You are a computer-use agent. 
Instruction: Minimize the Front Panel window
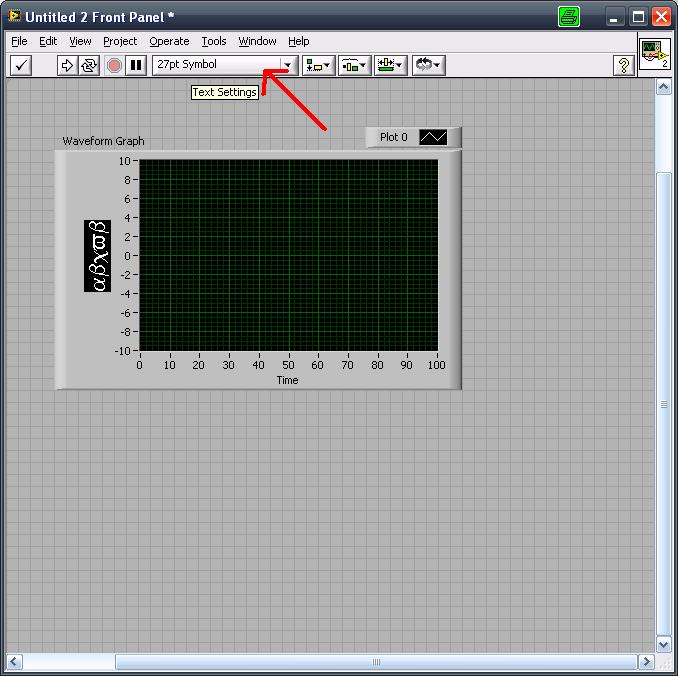614,17
